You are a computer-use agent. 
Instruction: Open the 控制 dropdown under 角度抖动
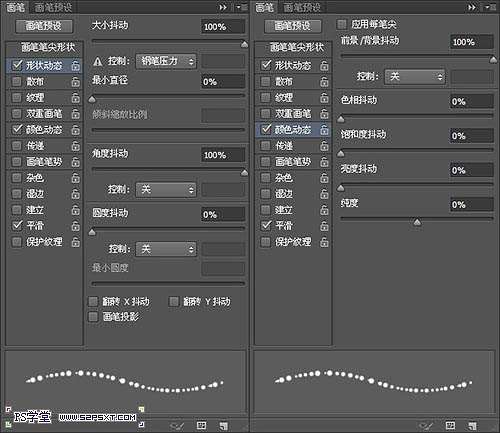166,190
